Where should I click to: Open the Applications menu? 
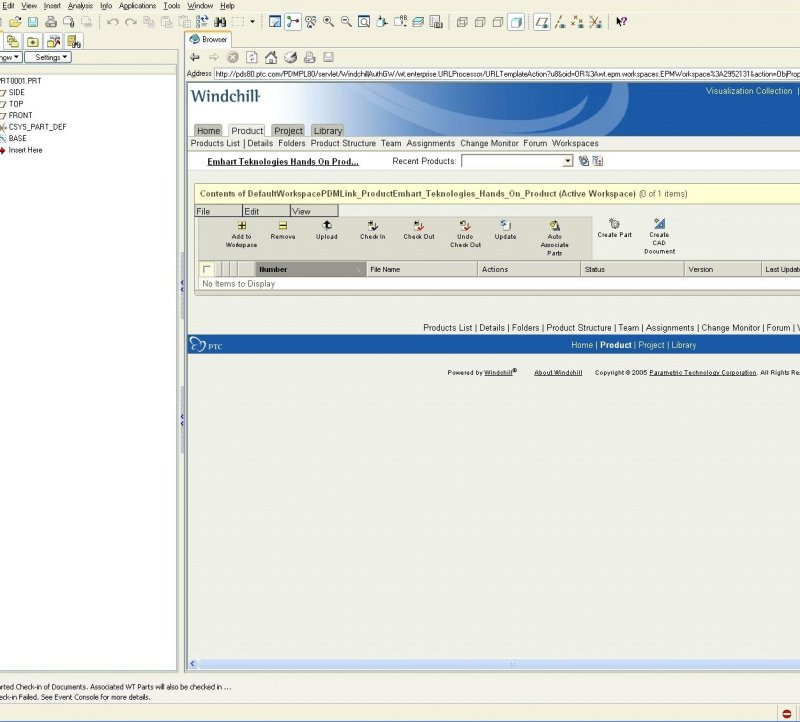coord(137,6)
